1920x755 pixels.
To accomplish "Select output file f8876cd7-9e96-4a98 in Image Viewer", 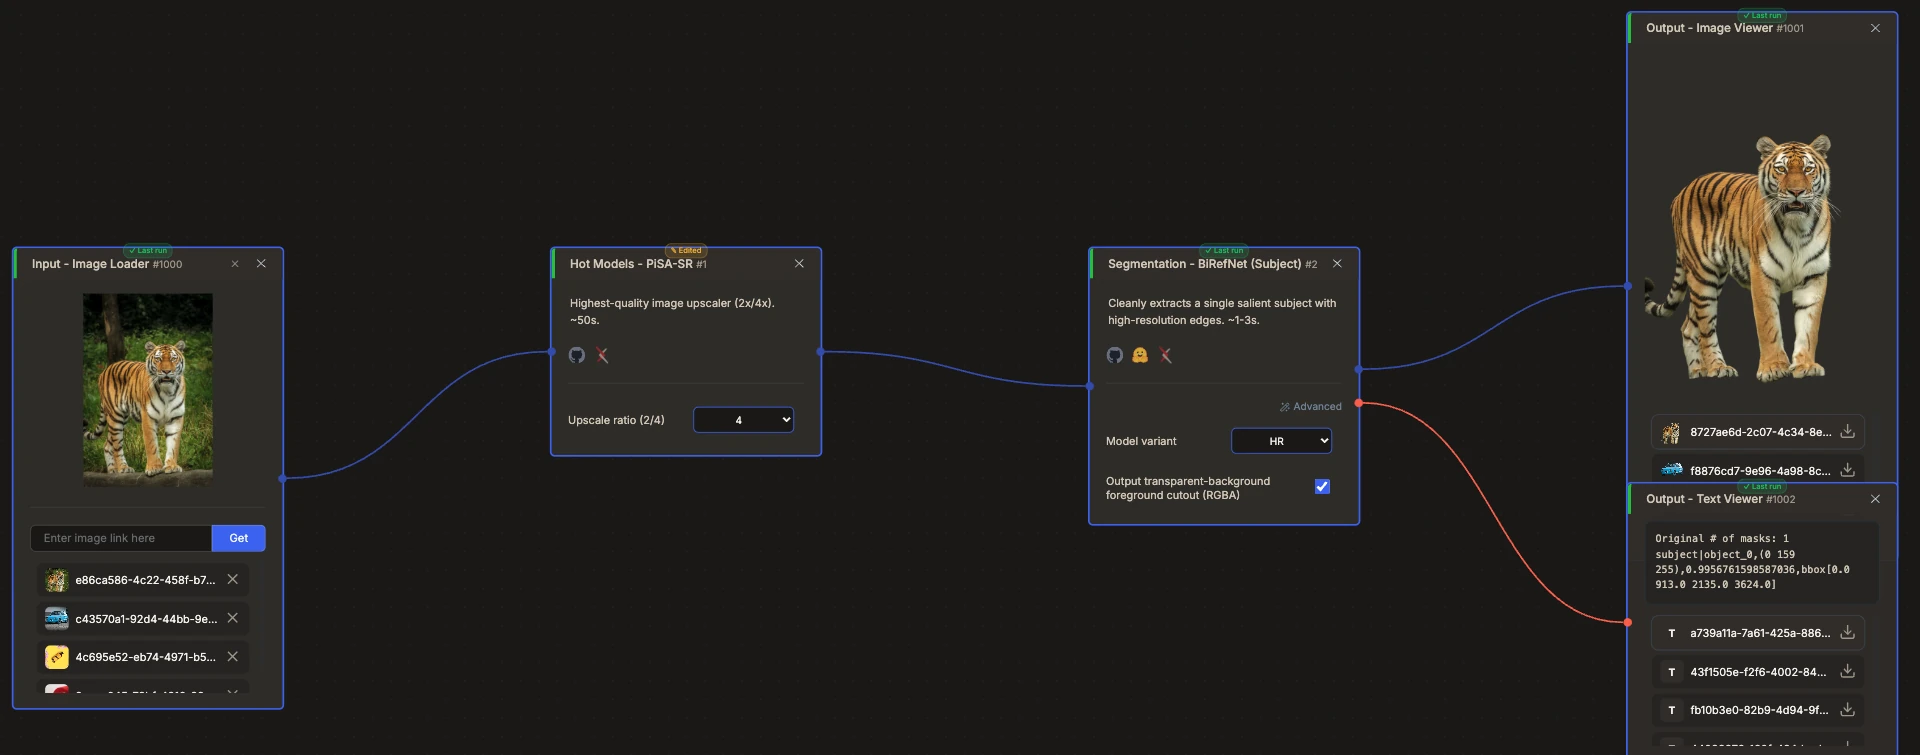I will click(1758, 470).
